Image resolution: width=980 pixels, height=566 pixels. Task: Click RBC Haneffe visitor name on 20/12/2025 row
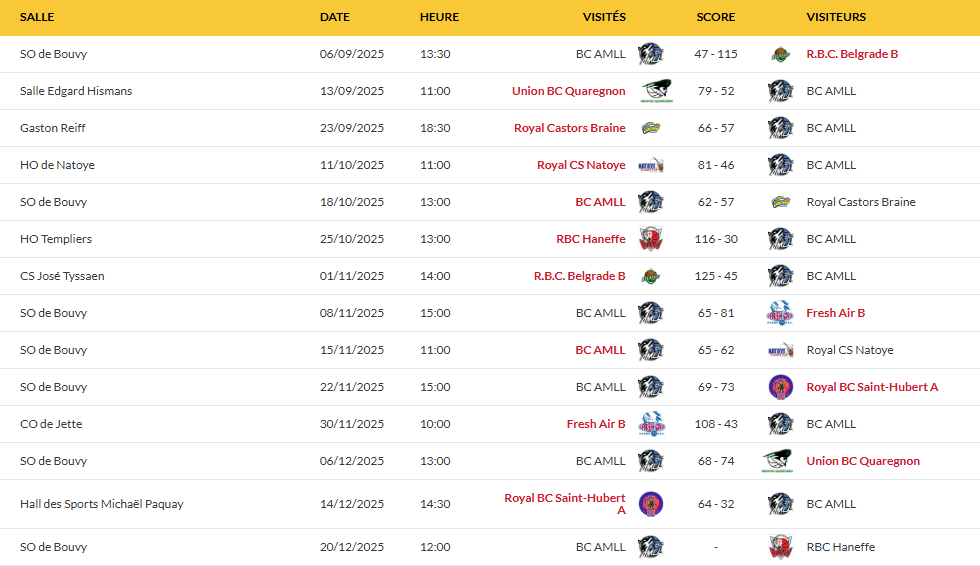click(840, 547)
